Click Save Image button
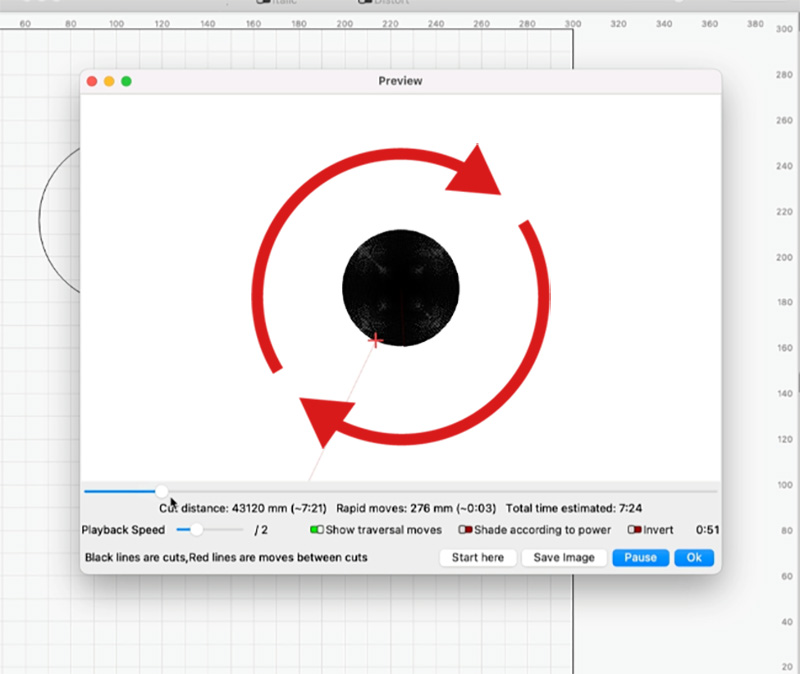 tap(564, 557)
